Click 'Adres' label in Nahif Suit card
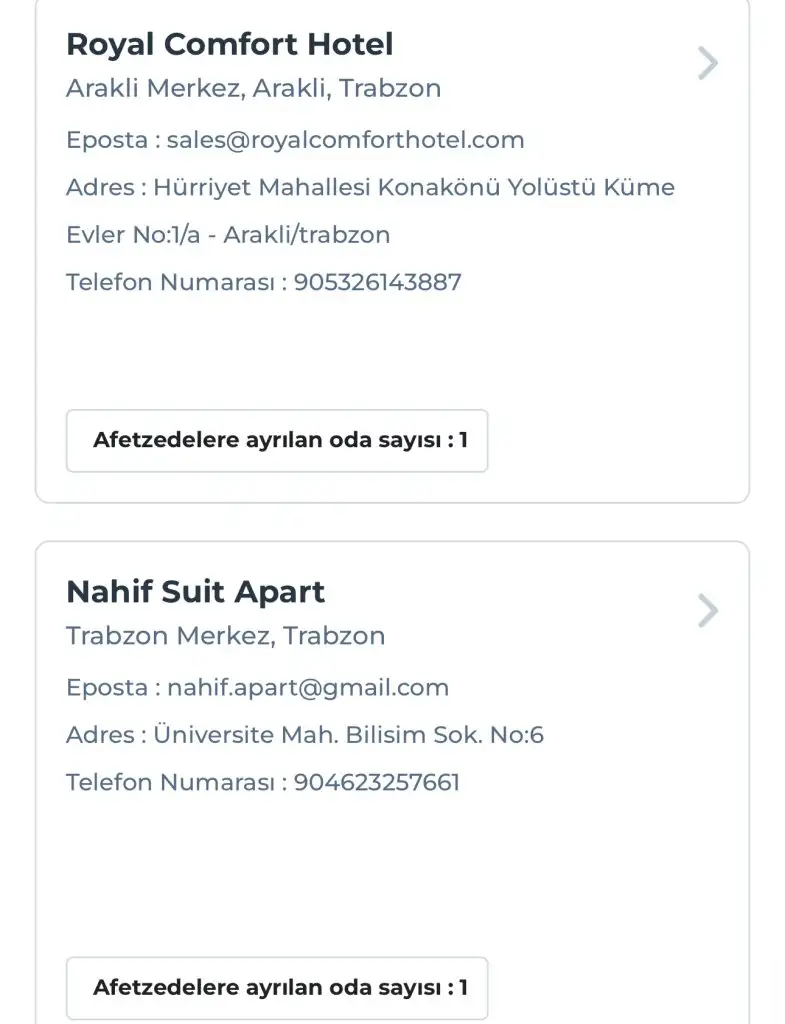The image size is (785, 1024). click(100, 736)
